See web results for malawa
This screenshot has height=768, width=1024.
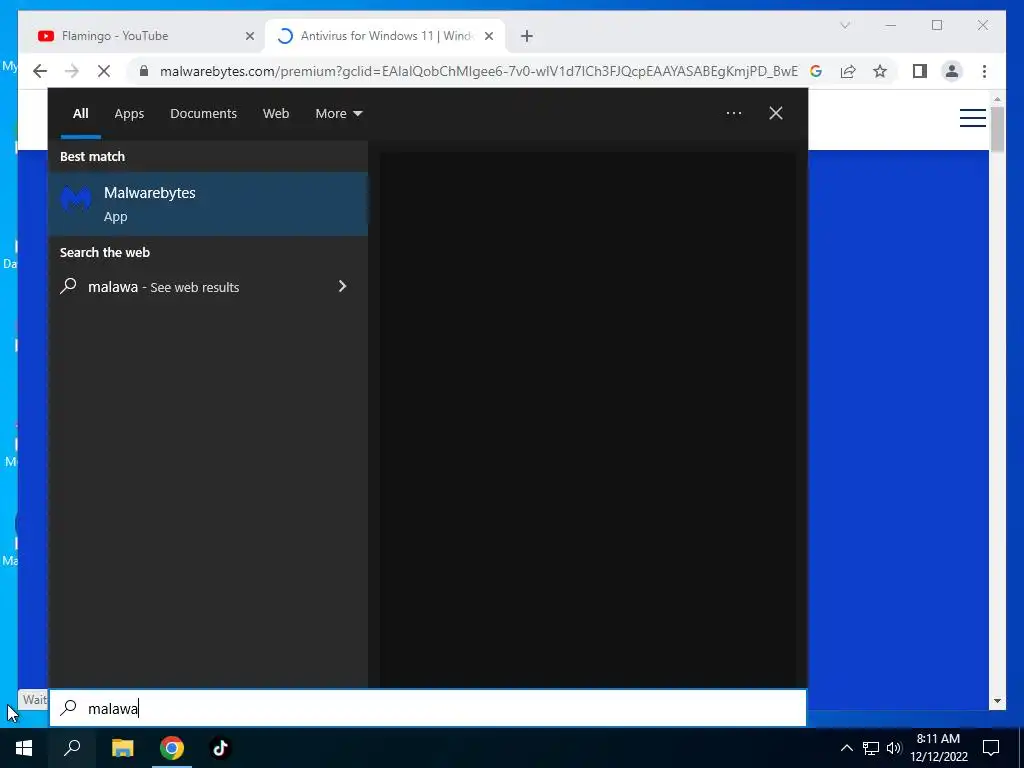click(x=208, y=287)
